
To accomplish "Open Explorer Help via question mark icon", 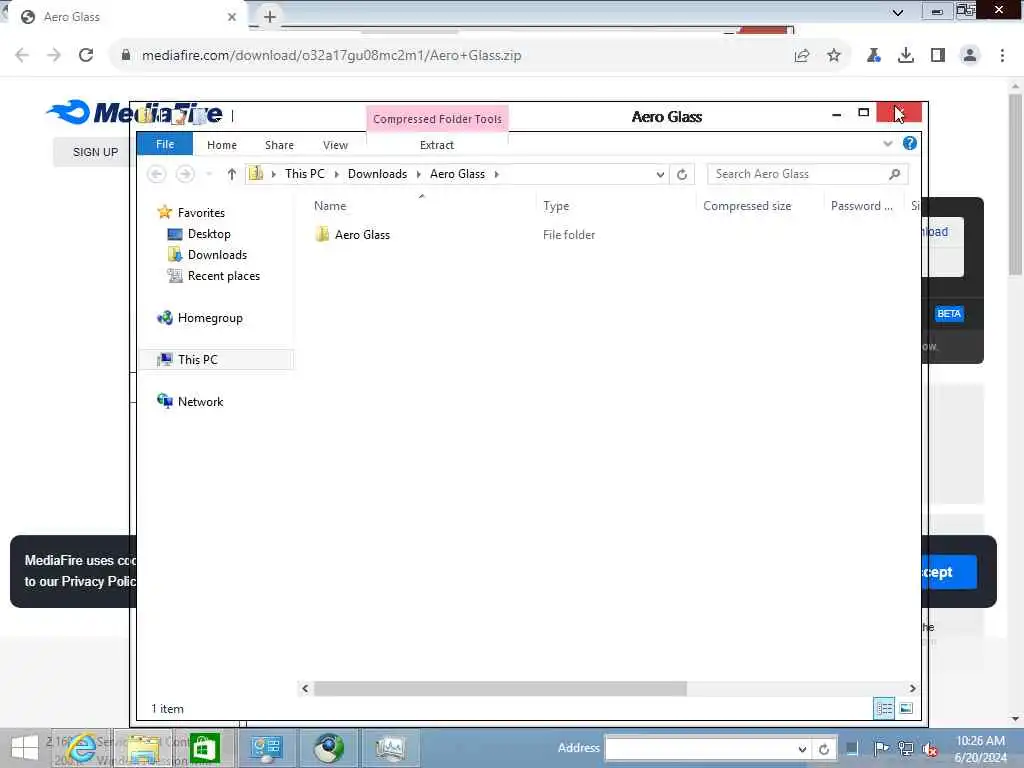I will tap(909, 143).
